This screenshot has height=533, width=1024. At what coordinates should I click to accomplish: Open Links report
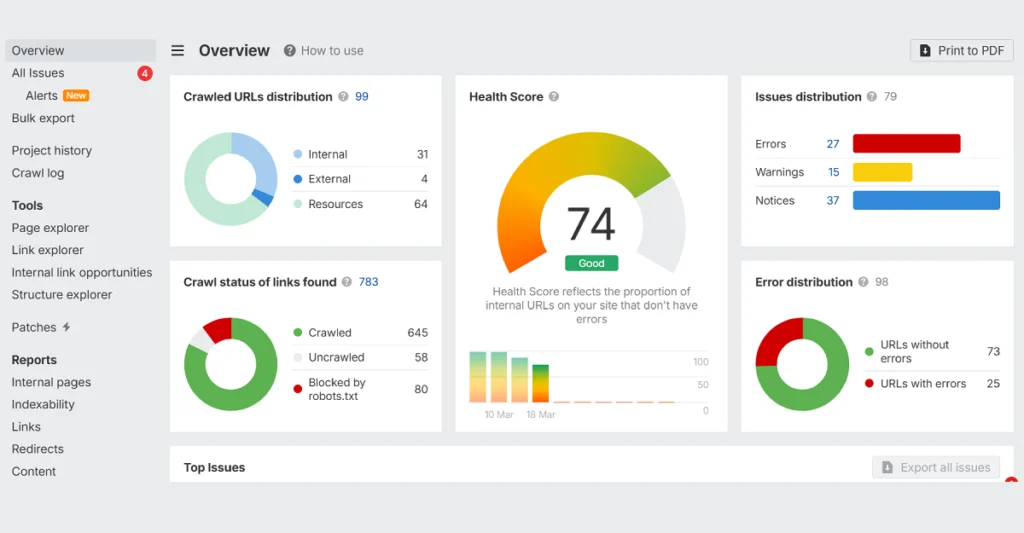point(26,427)
